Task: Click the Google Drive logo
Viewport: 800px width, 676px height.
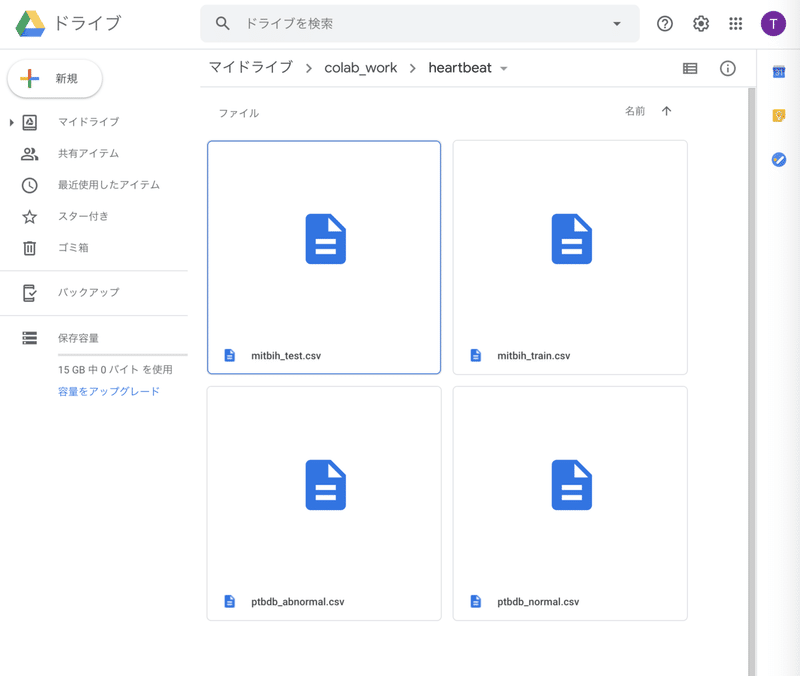Action: click(30, 24)
